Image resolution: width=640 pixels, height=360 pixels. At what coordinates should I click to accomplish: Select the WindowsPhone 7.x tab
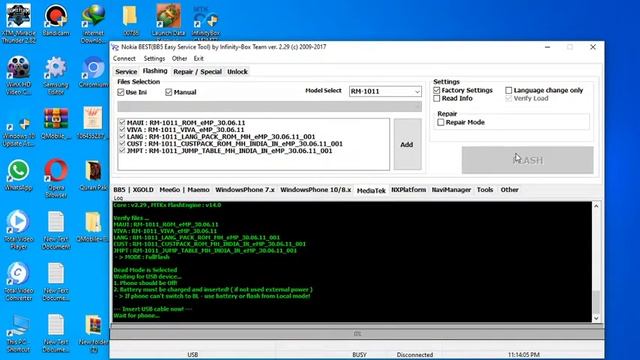pyautogui.click(x=245, y=190)
